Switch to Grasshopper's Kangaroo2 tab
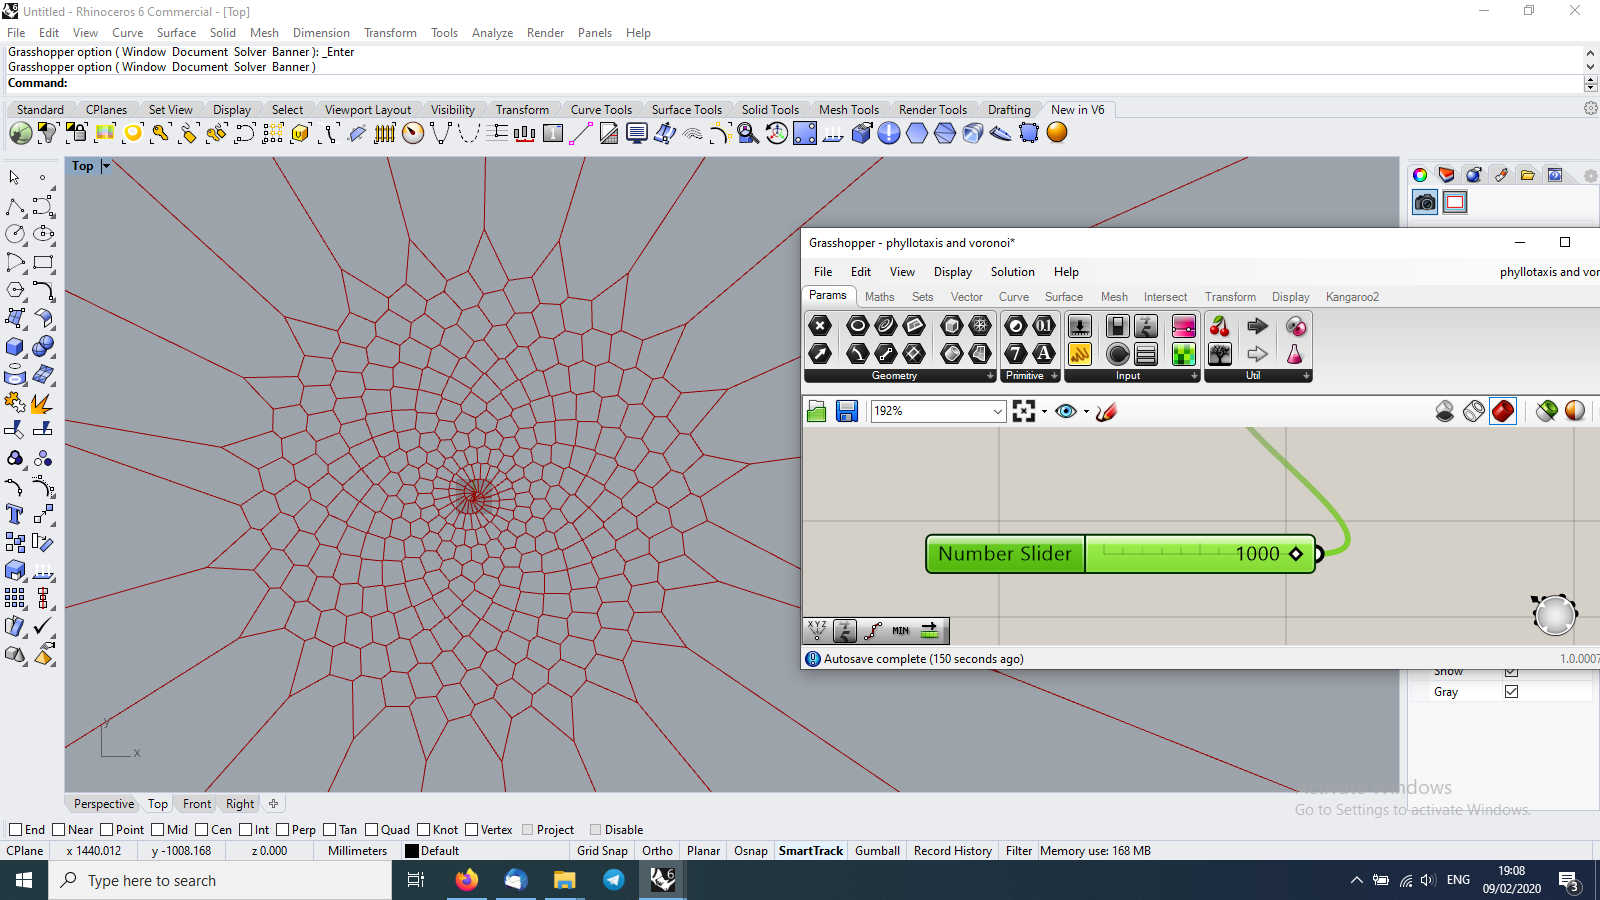The image size is (1600, 900). pos(1352,297)
